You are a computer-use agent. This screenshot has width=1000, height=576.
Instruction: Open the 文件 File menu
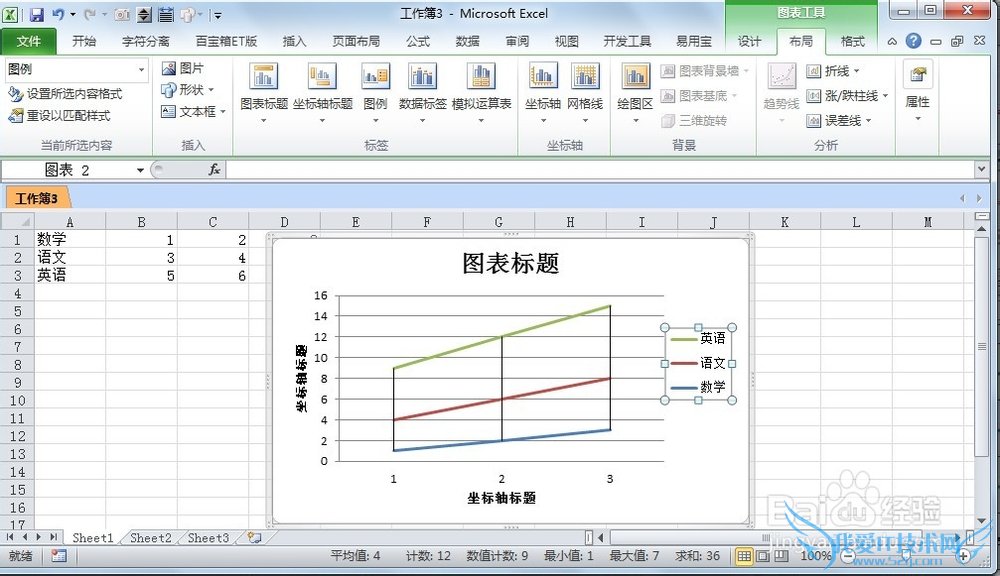[29, 41]
